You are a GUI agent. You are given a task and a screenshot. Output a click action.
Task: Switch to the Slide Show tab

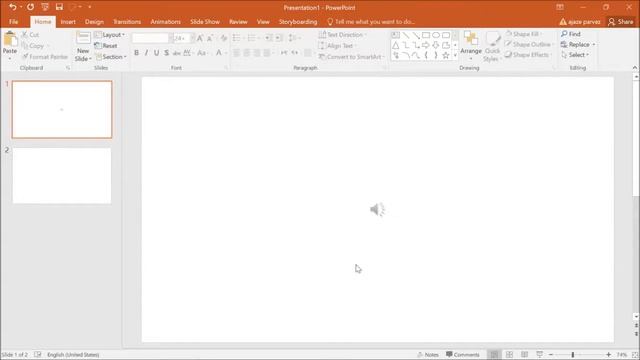(x=205, y=22)
